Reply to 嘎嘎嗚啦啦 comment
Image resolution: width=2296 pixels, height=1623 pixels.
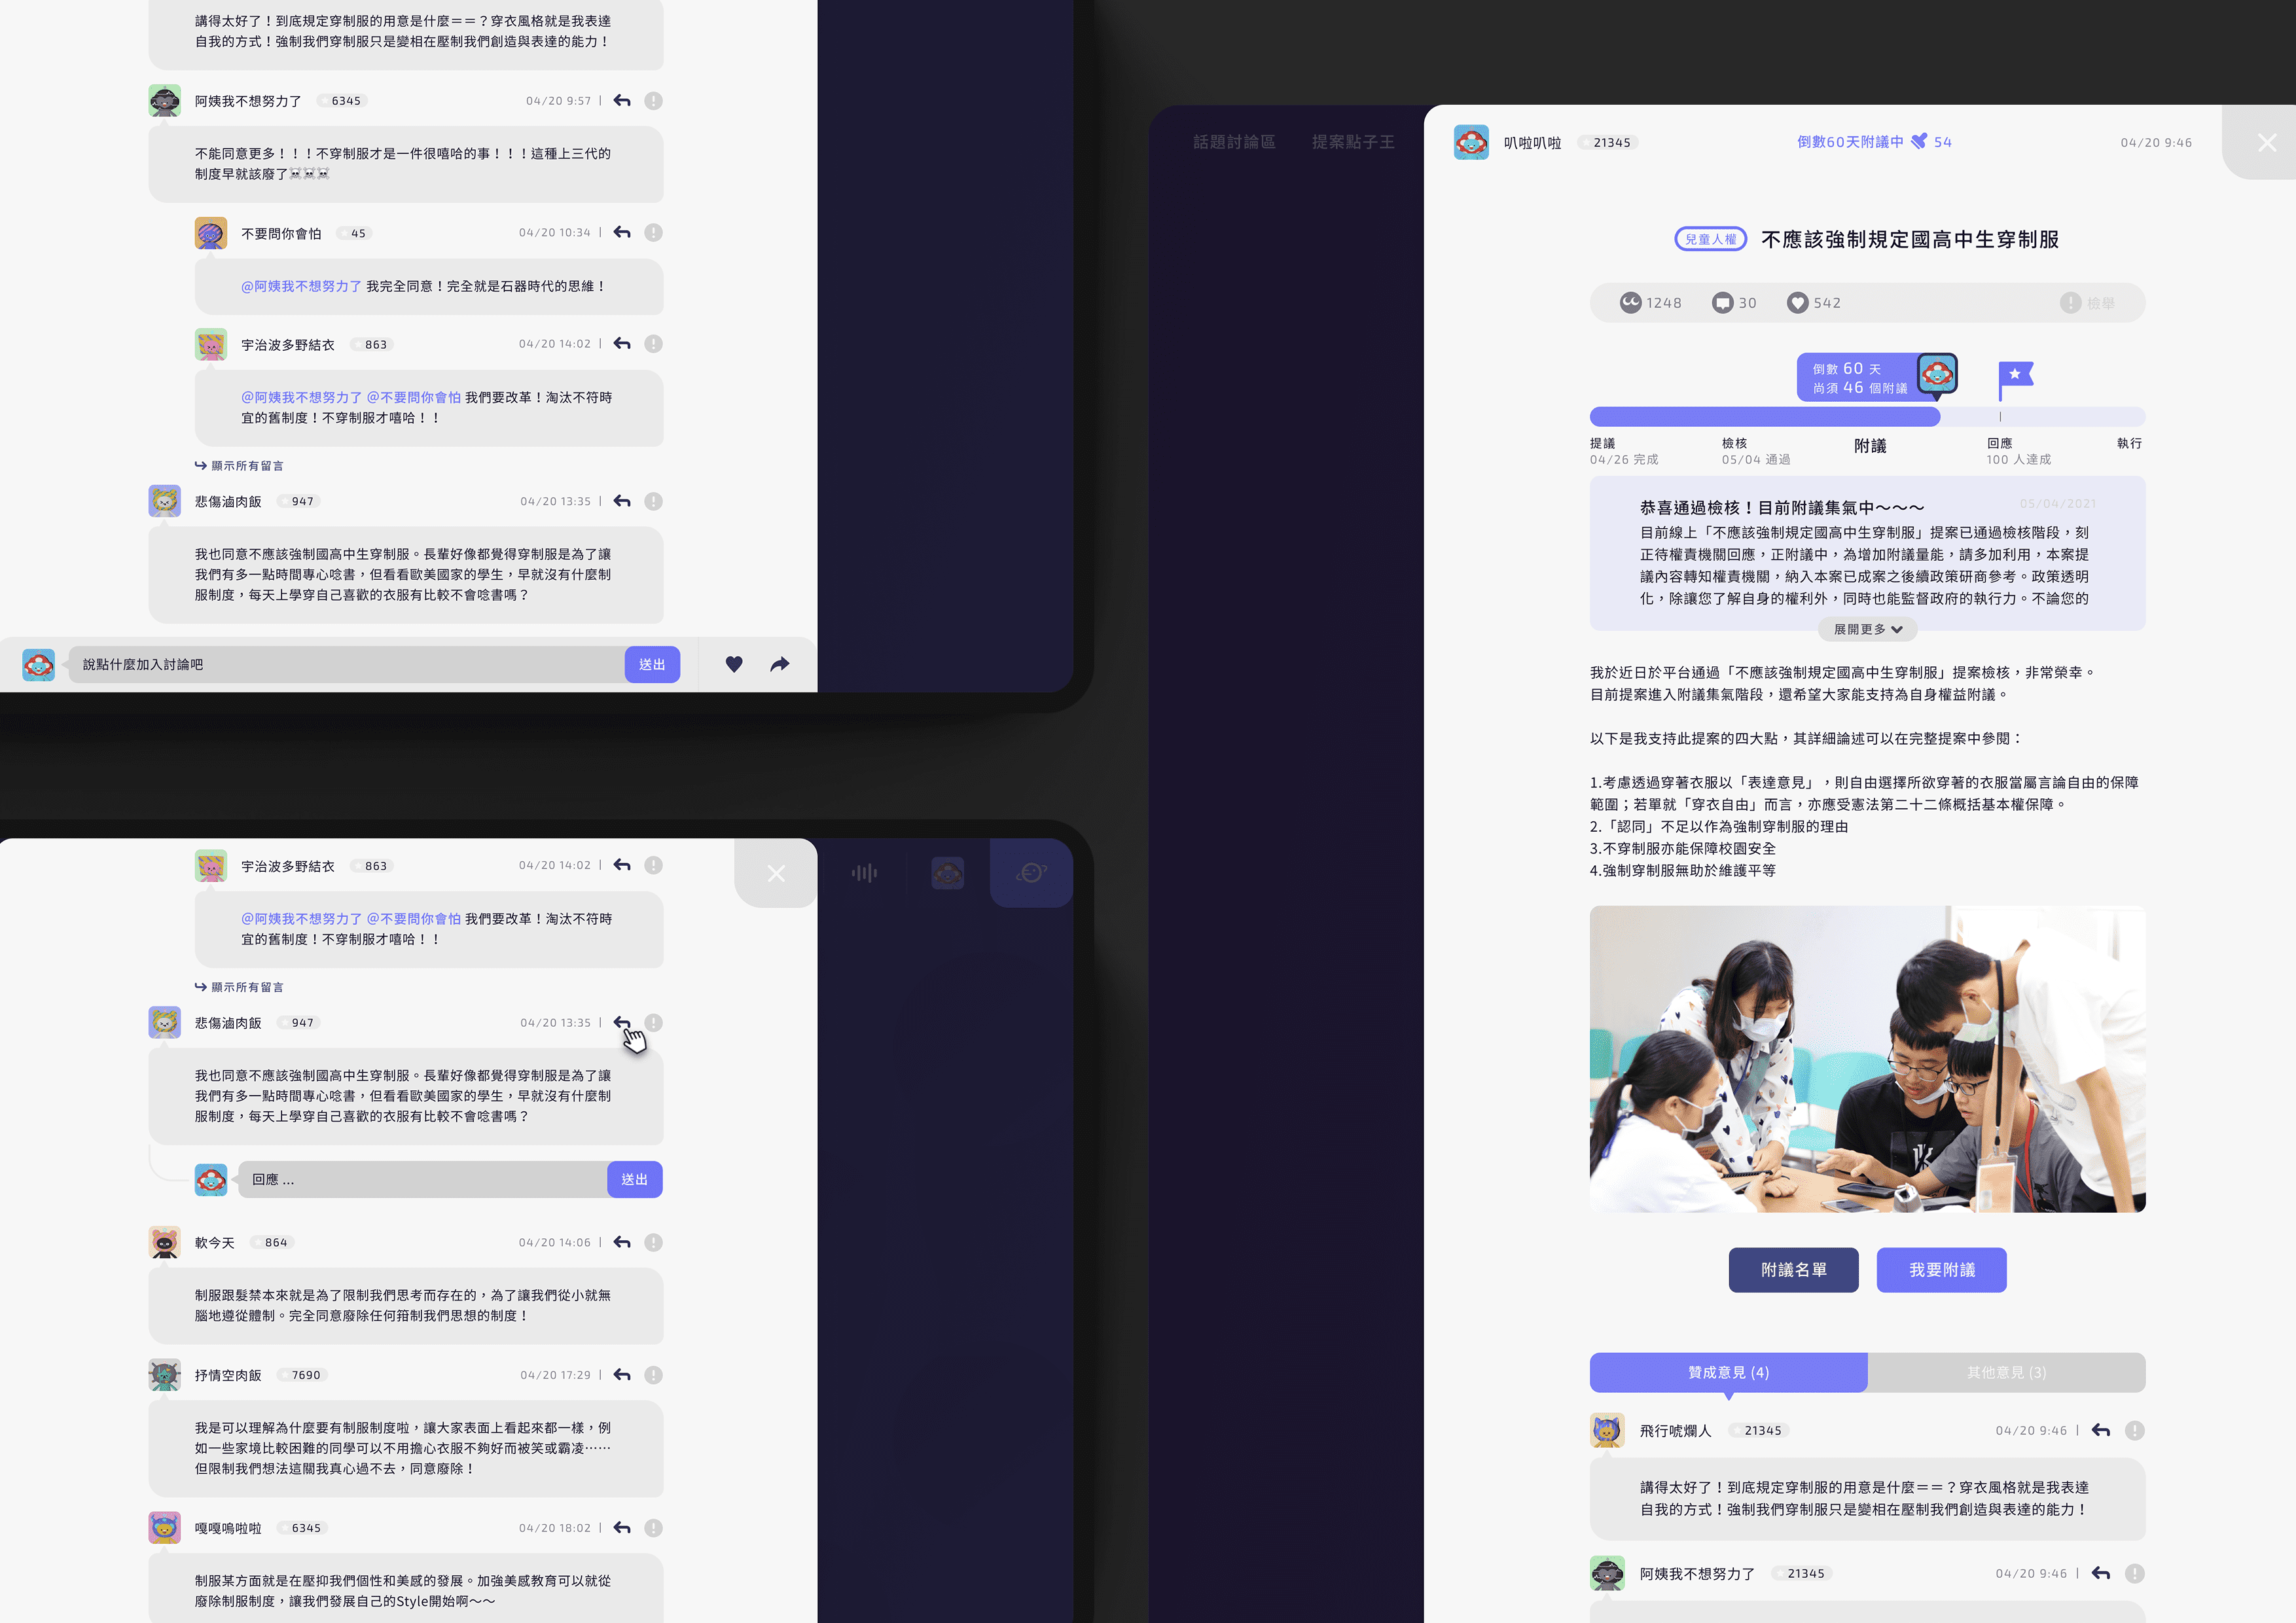pyautogui.click(x=622, y=1528)
